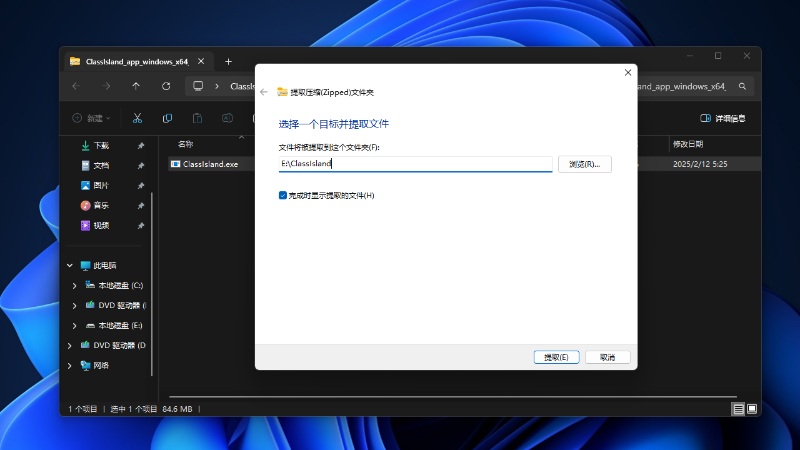Expand 本地磁盘 (C:) tree node
Viewport: 800px width, 450px height.
click(74, 286)
